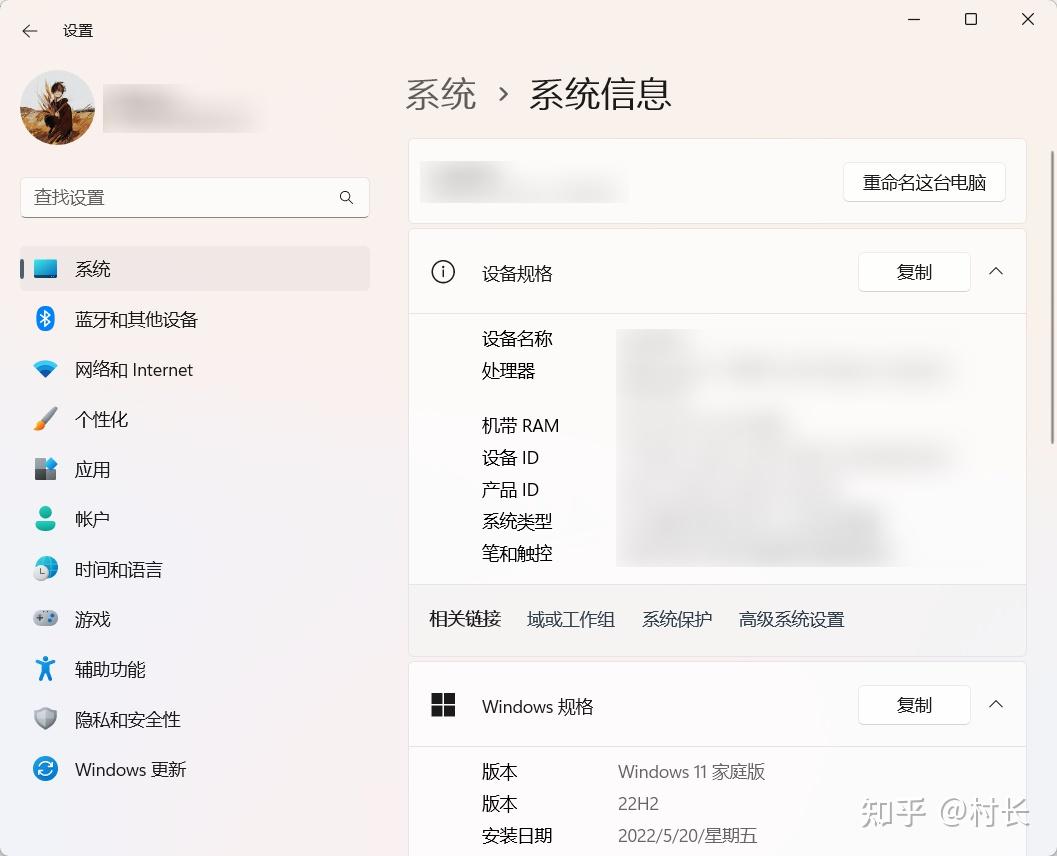The width and height of the screenshot is (1057, 856).
Task: Click the 相关链接 label
Action: tap(465, 619)
